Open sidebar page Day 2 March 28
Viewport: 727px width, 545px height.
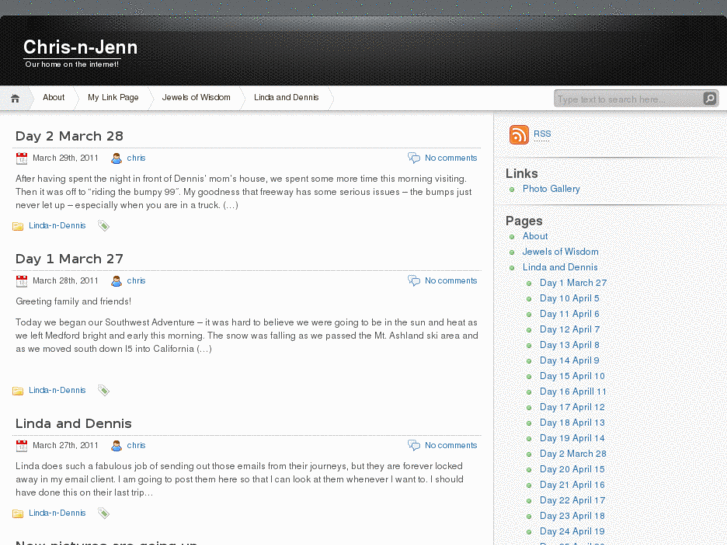coord(573,454)
